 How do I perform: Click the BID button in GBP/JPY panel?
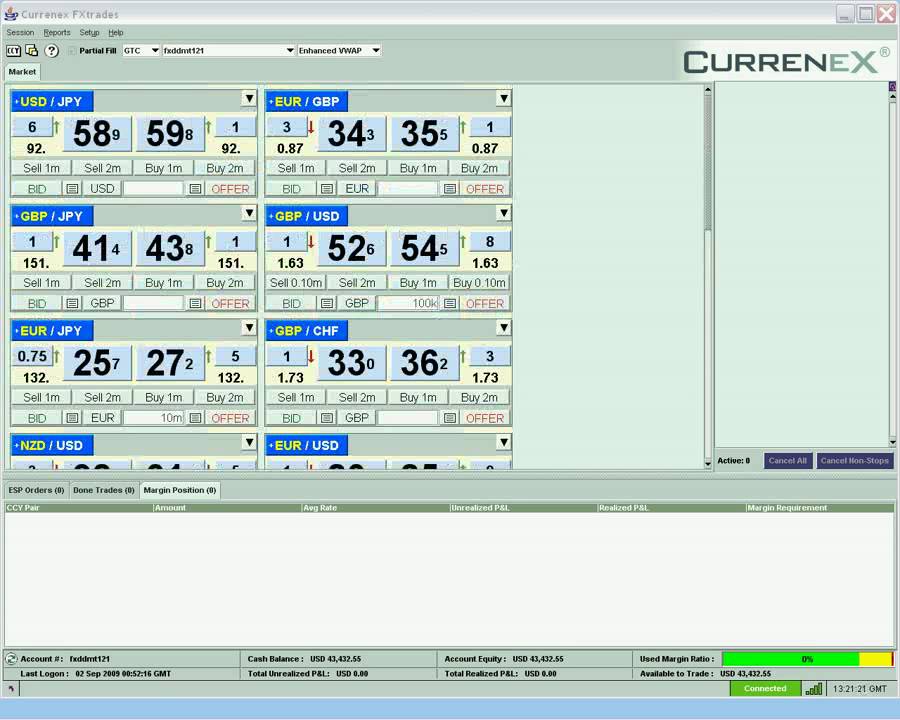coord(37,303)
